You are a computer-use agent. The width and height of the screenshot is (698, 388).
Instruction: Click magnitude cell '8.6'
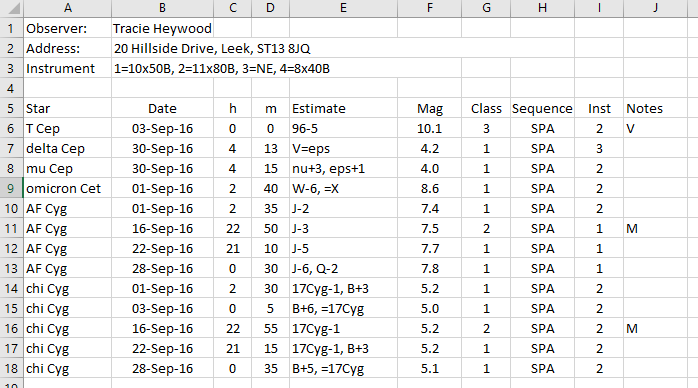pos(430,189)
